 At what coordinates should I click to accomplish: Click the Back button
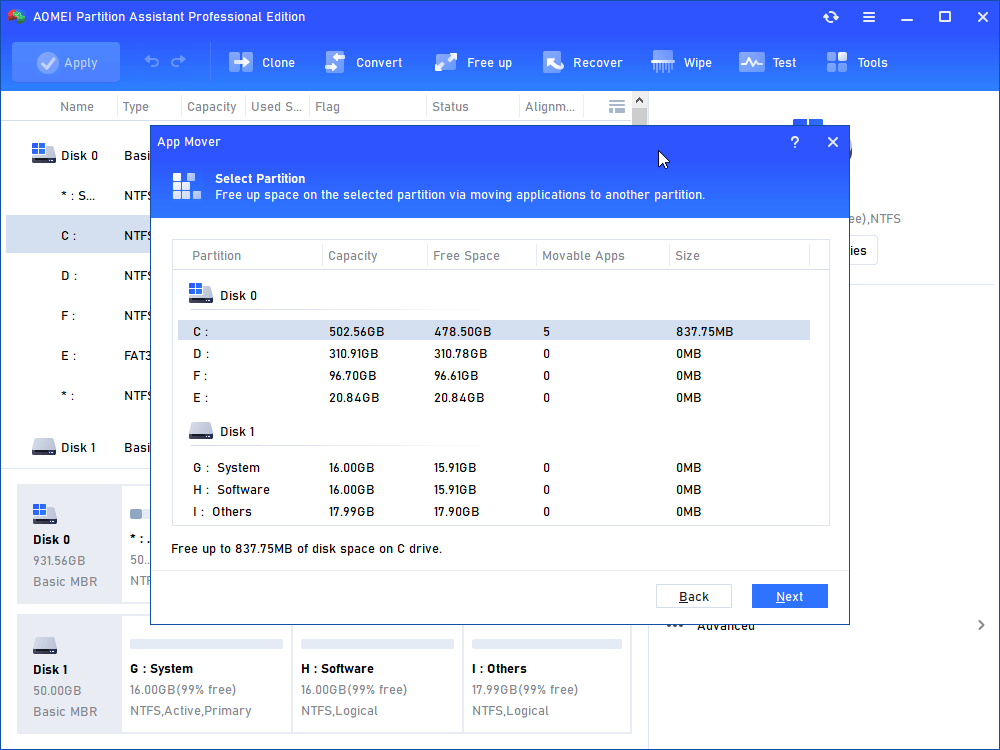point(694,596)
